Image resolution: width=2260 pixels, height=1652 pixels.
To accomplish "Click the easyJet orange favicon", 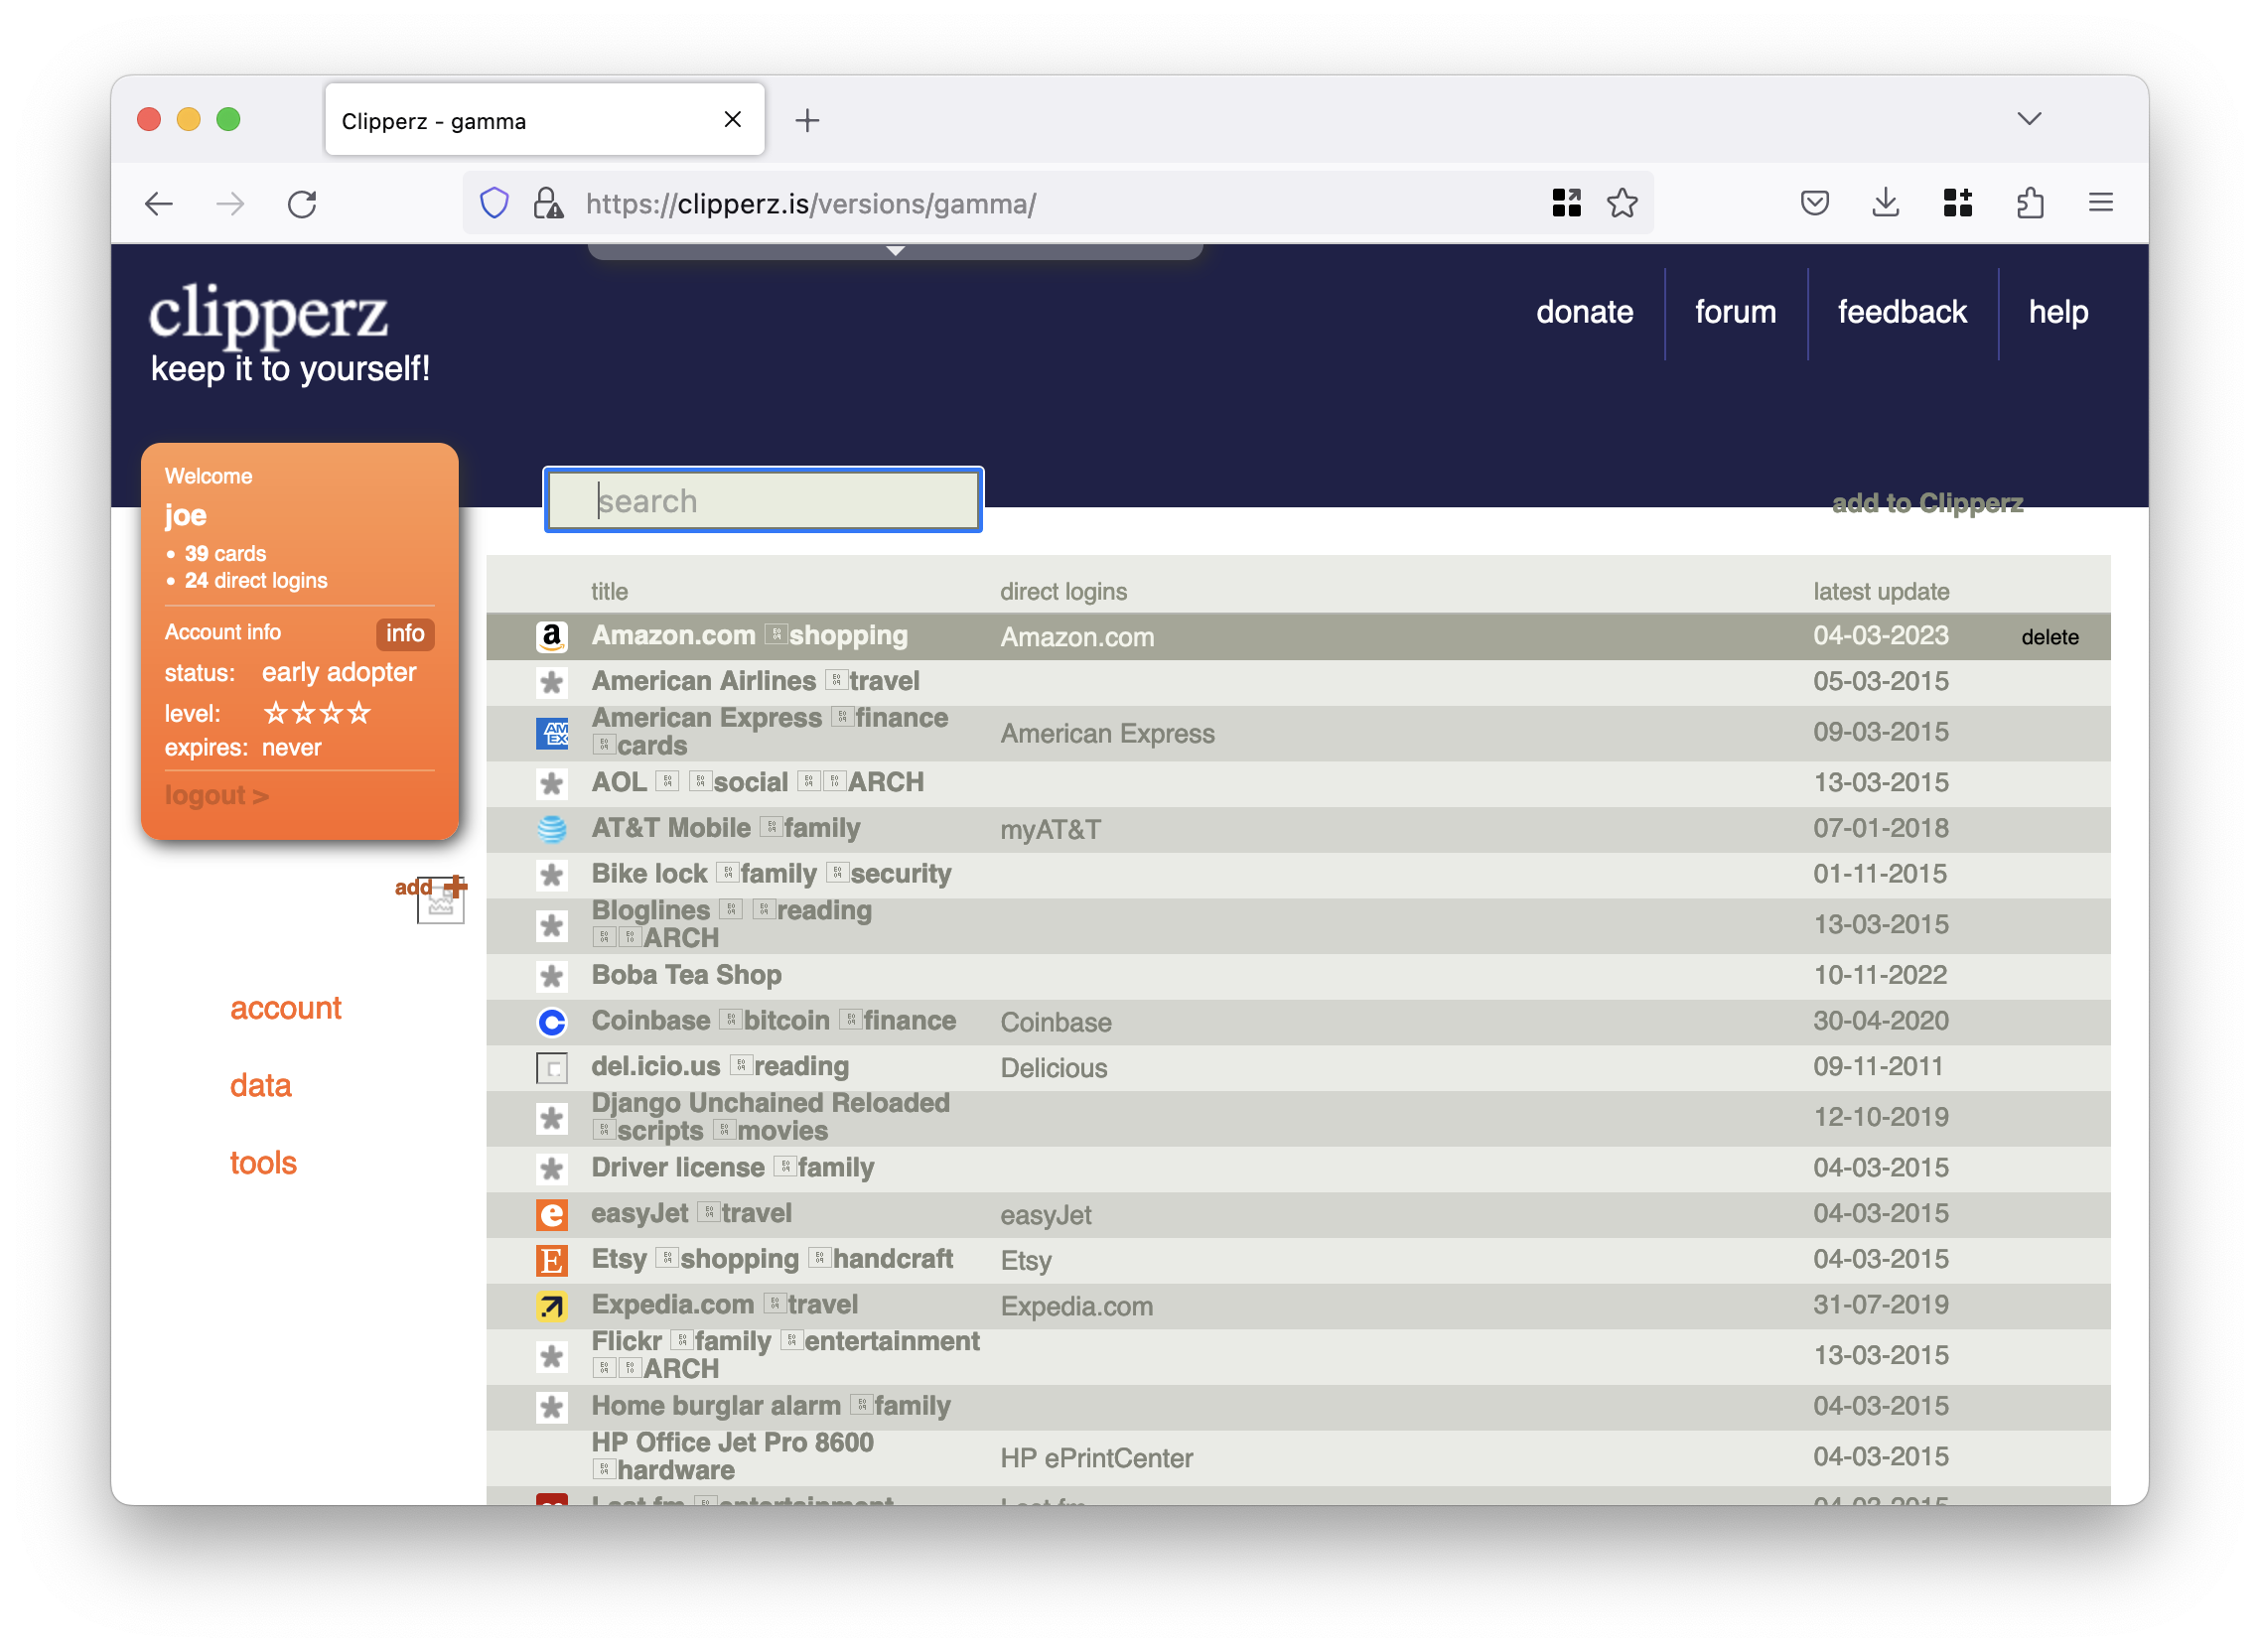I will tap(552, 1215).
